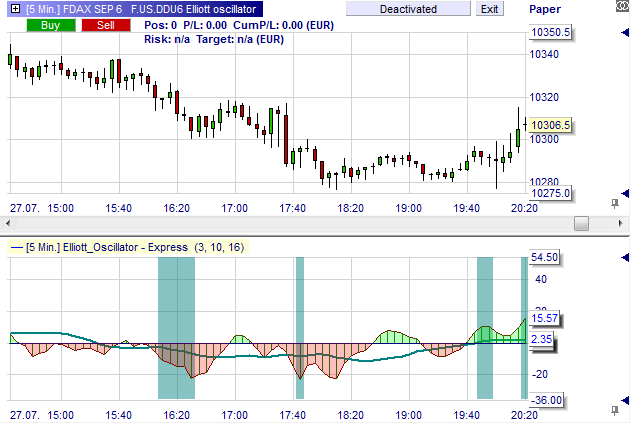
Task: Click the pin icon of price chart
Action: (x=613, y=204)
